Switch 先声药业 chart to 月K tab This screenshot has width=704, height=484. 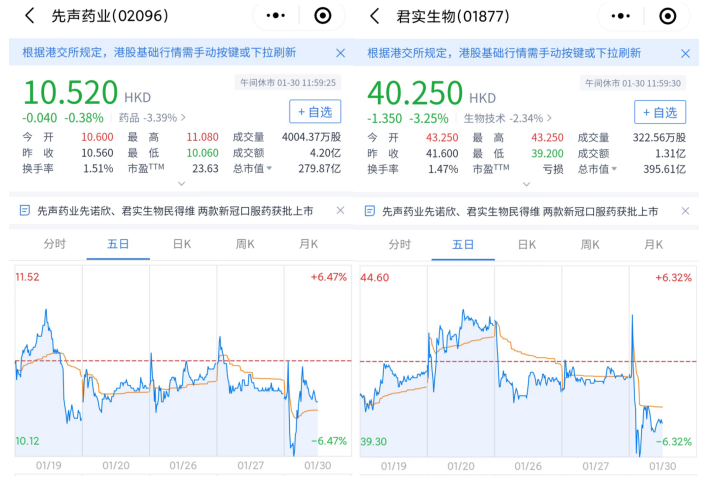pos(309,244)
